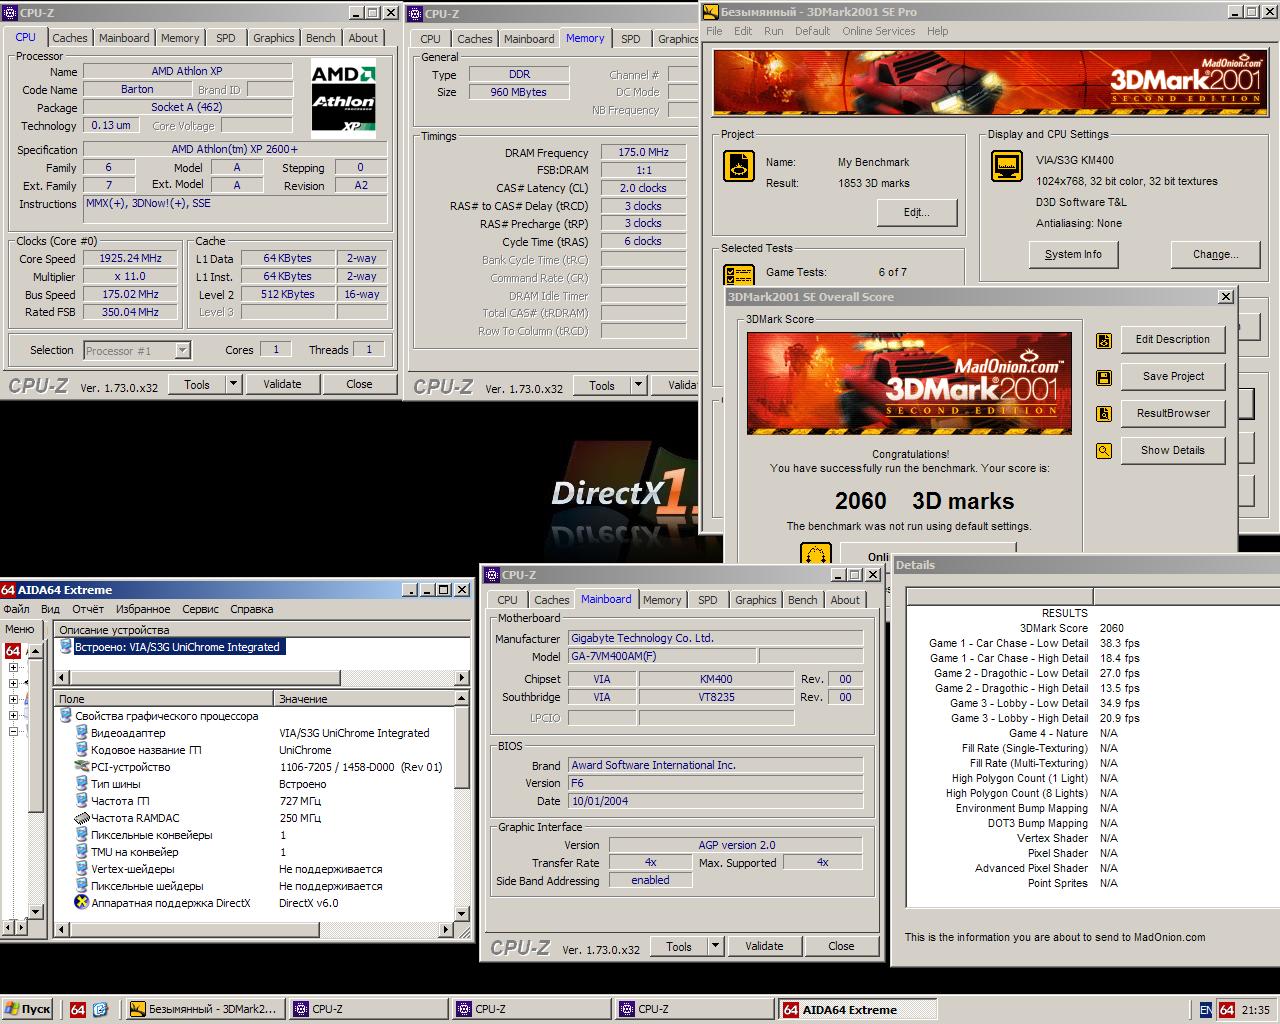1280x1024 pixels.
Task: Click the AIDA64 icon in the system tray
Action: click(x=1227, y=1010)
